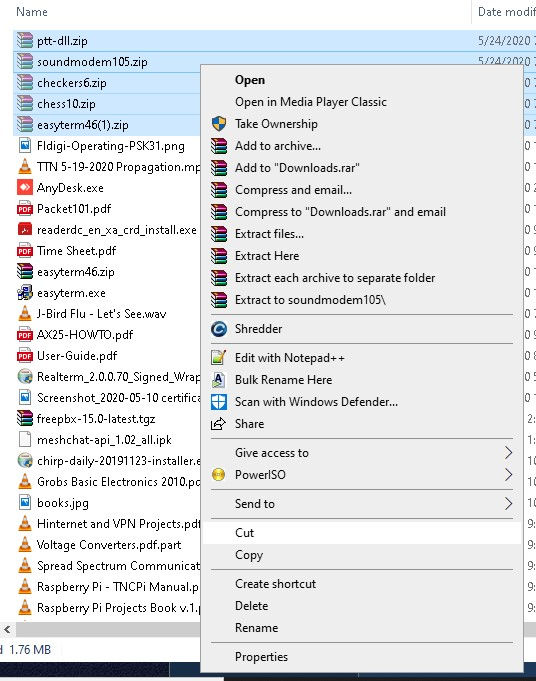536x681 pixels.
Task: Click the Adobe icon of readerdc_en_xa_crd_install.exe
Action: (25, 229)
